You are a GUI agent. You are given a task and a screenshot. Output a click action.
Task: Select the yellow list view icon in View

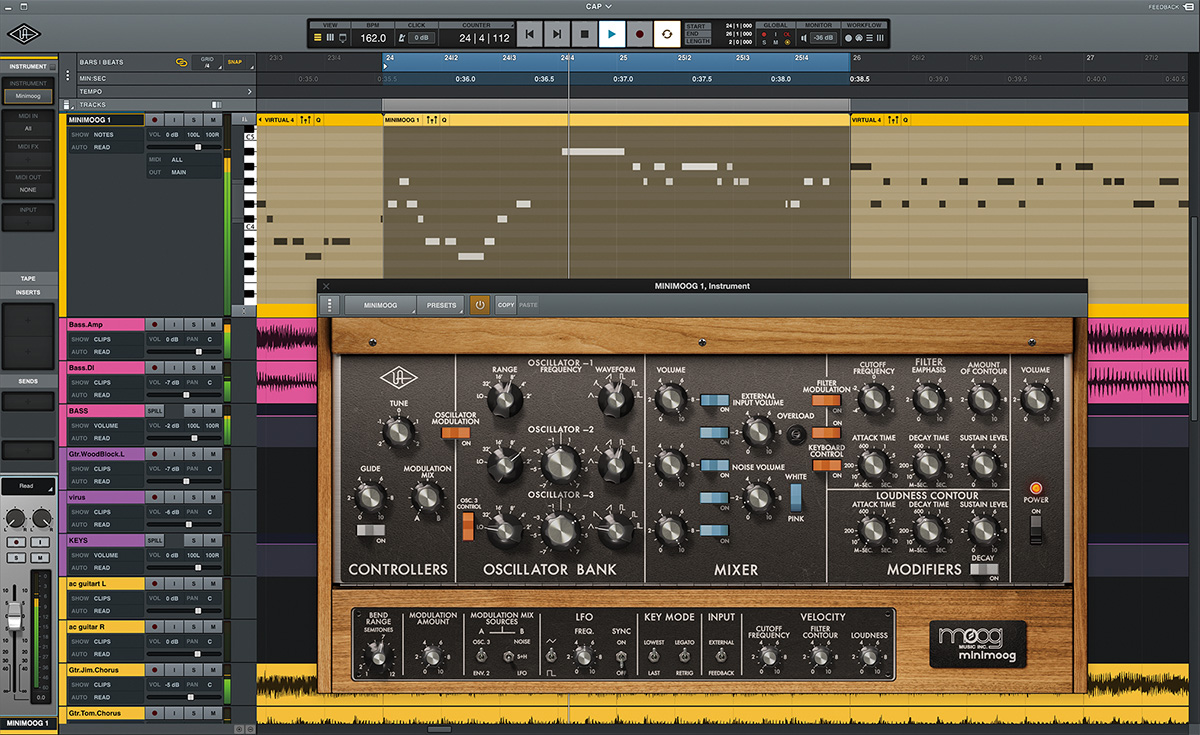click(x=318, y=38)
